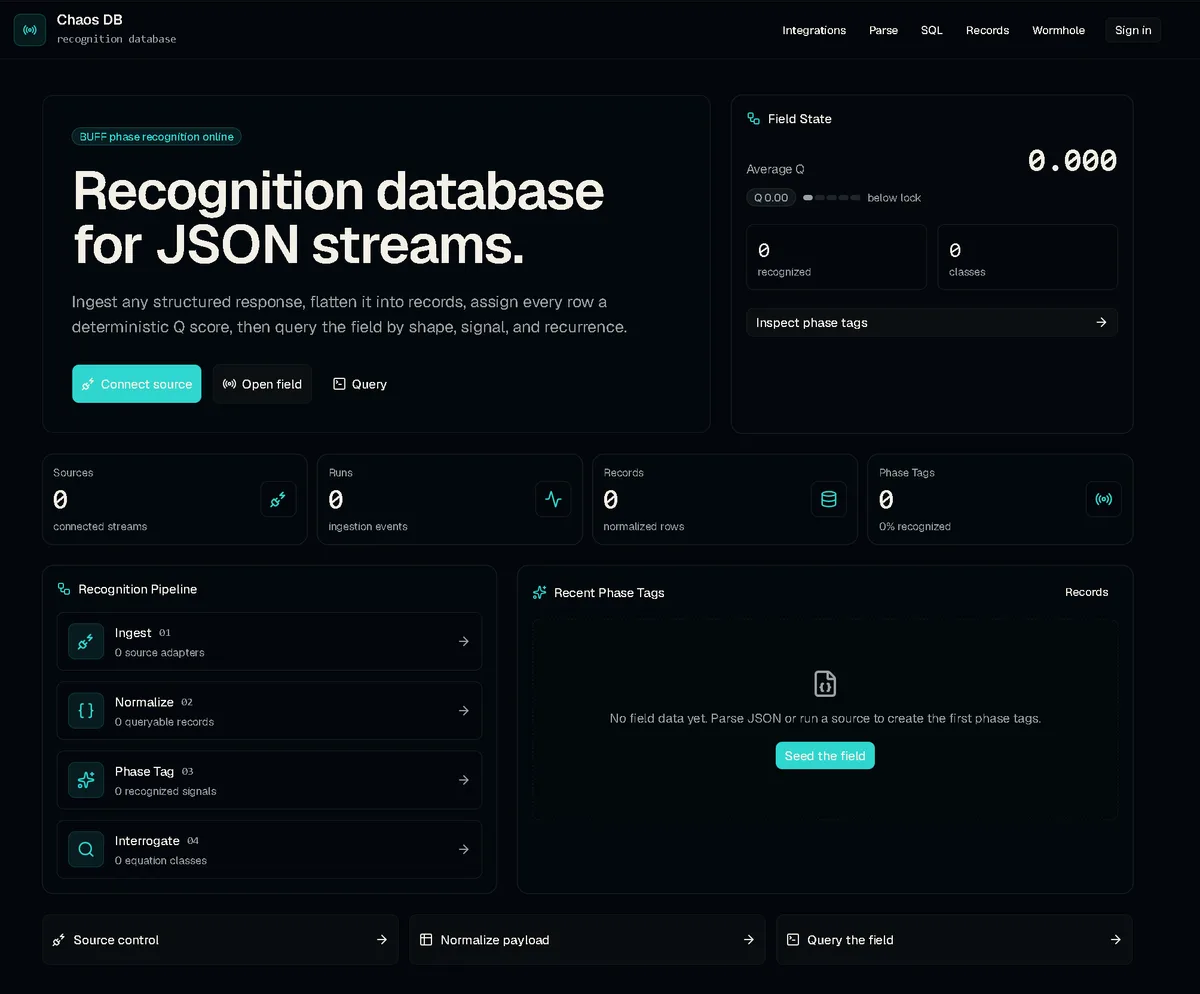Viewport: 1200px width, 994px height.
Task: Click the Source control plug icon
Action: point(59,940)
